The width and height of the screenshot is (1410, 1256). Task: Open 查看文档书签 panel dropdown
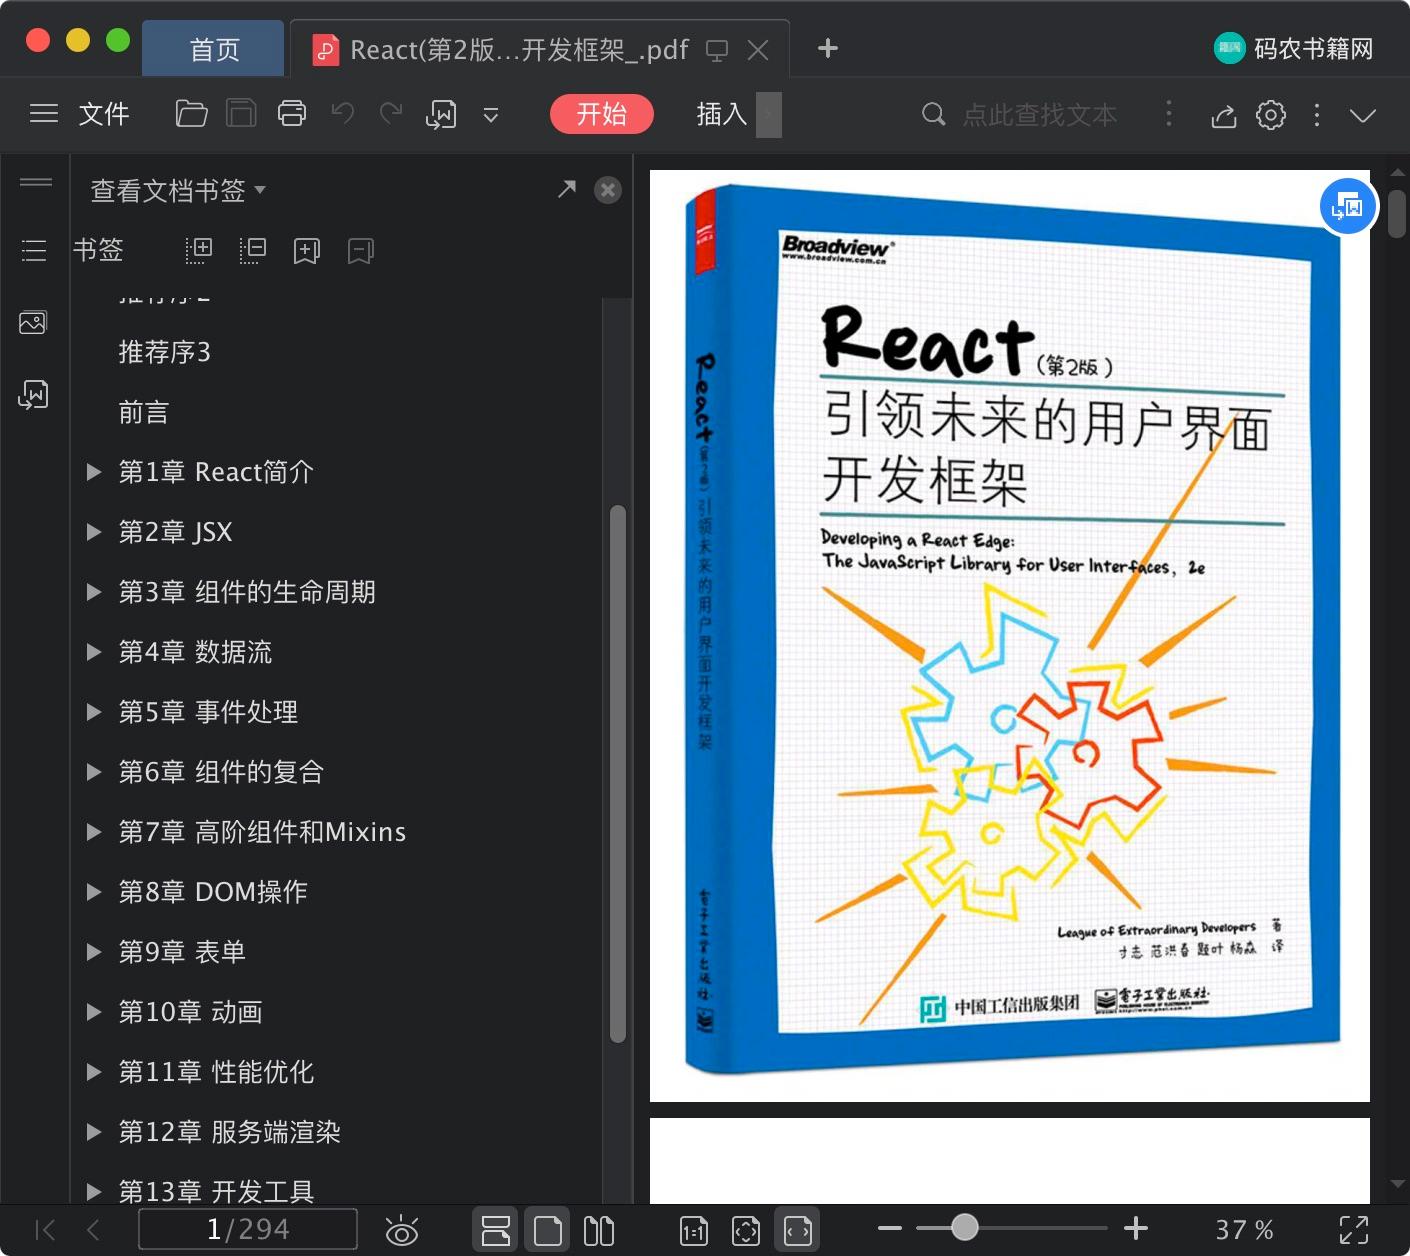[178, 190]
